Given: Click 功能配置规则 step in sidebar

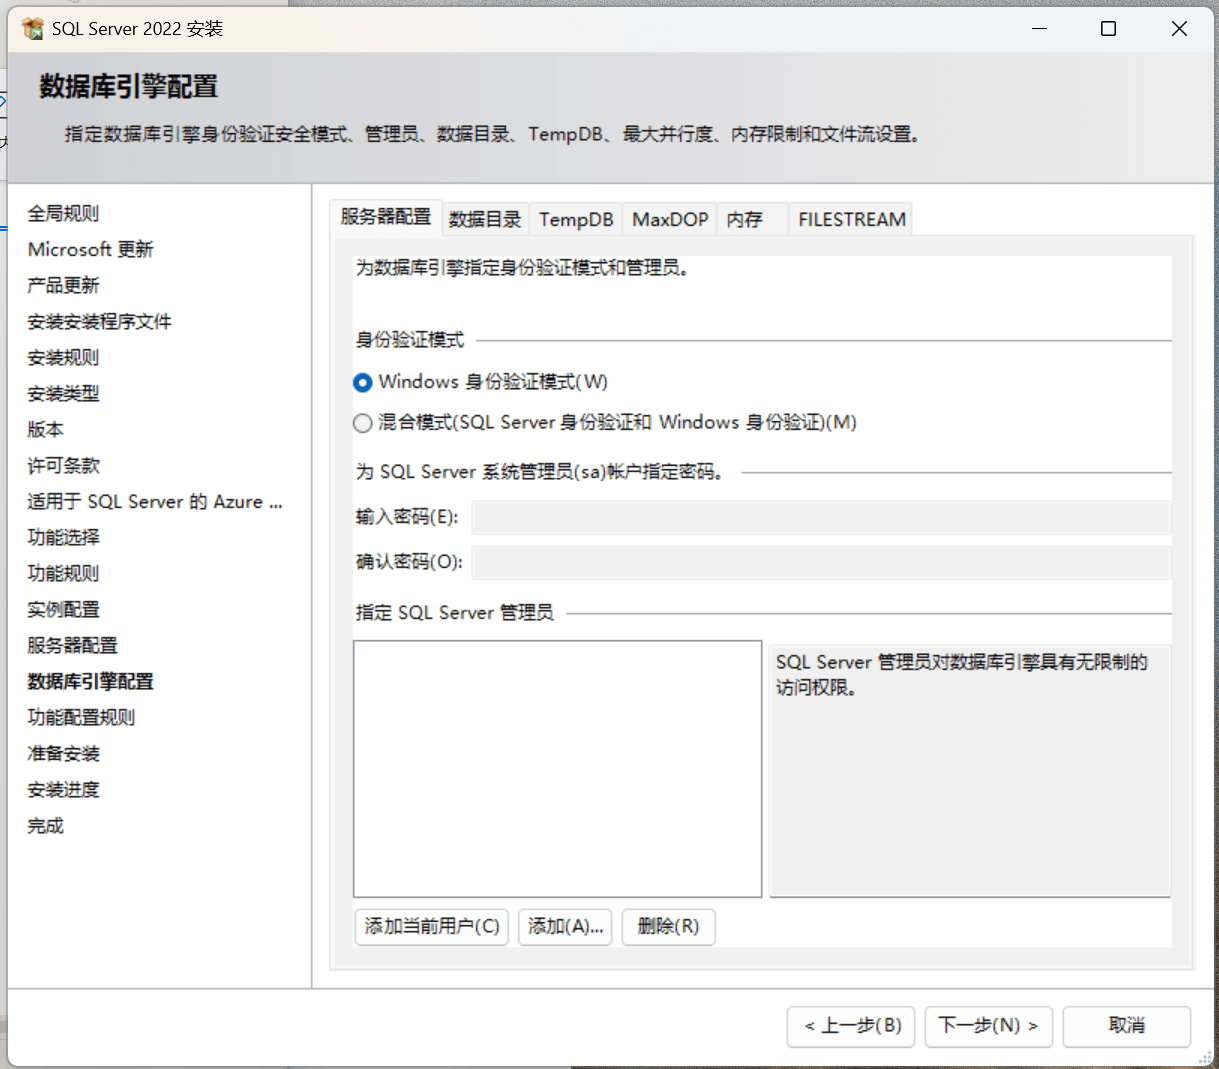Looking at the screenshot, I should click(x=81, y=717).
